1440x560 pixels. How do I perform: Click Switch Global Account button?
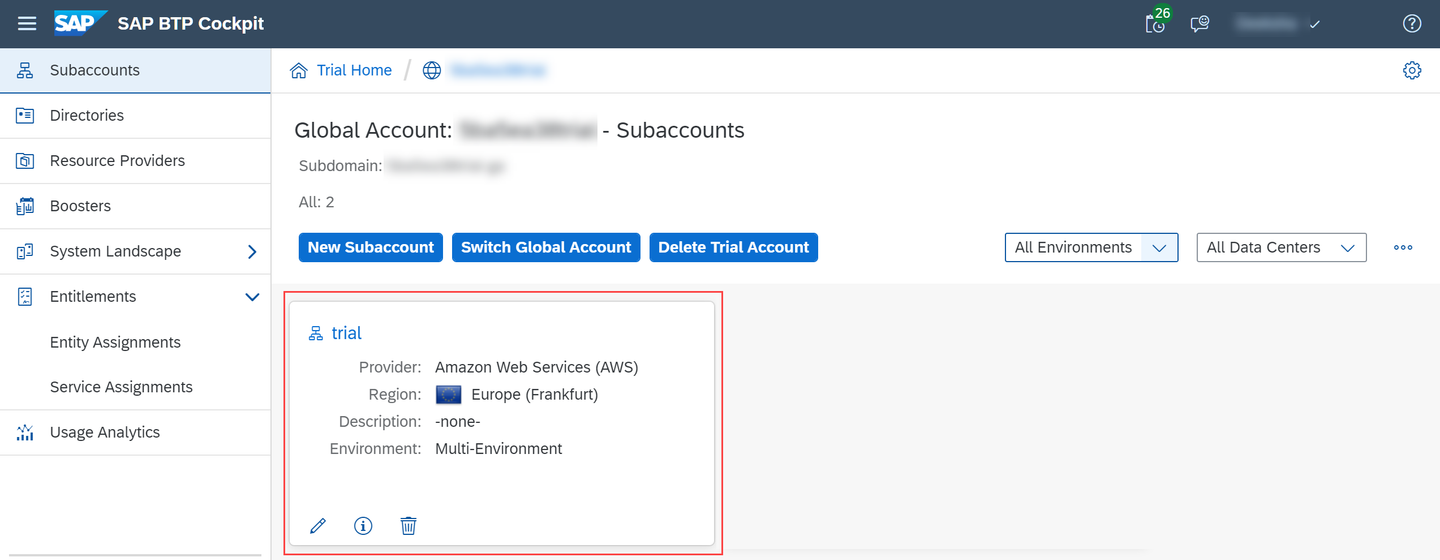[546, 247]
